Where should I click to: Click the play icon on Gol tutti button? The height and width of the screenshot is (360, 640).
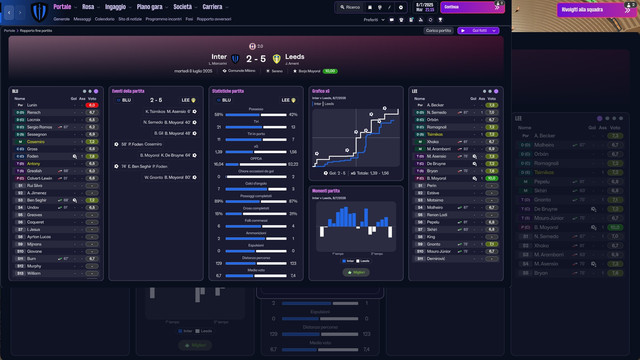463,31
